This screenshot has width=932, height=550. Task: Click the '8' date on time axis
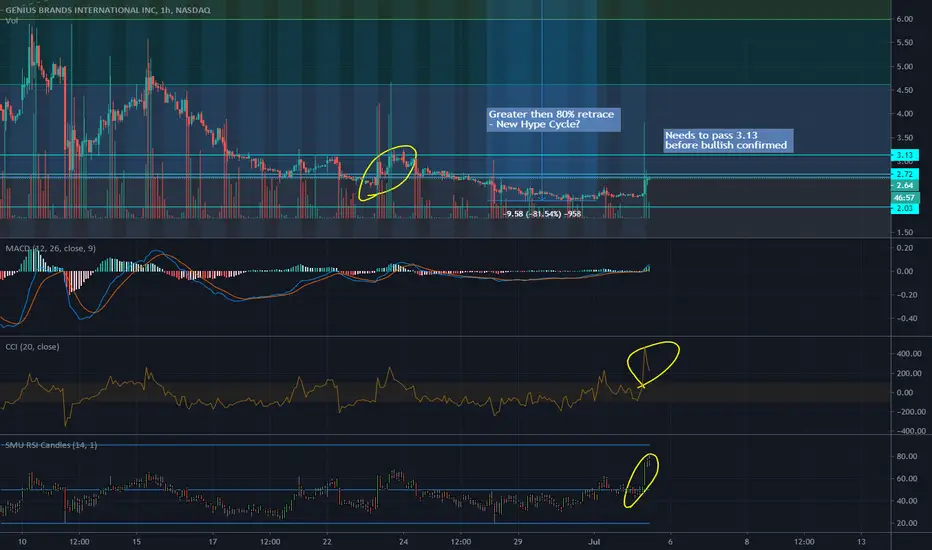(747, 542)
